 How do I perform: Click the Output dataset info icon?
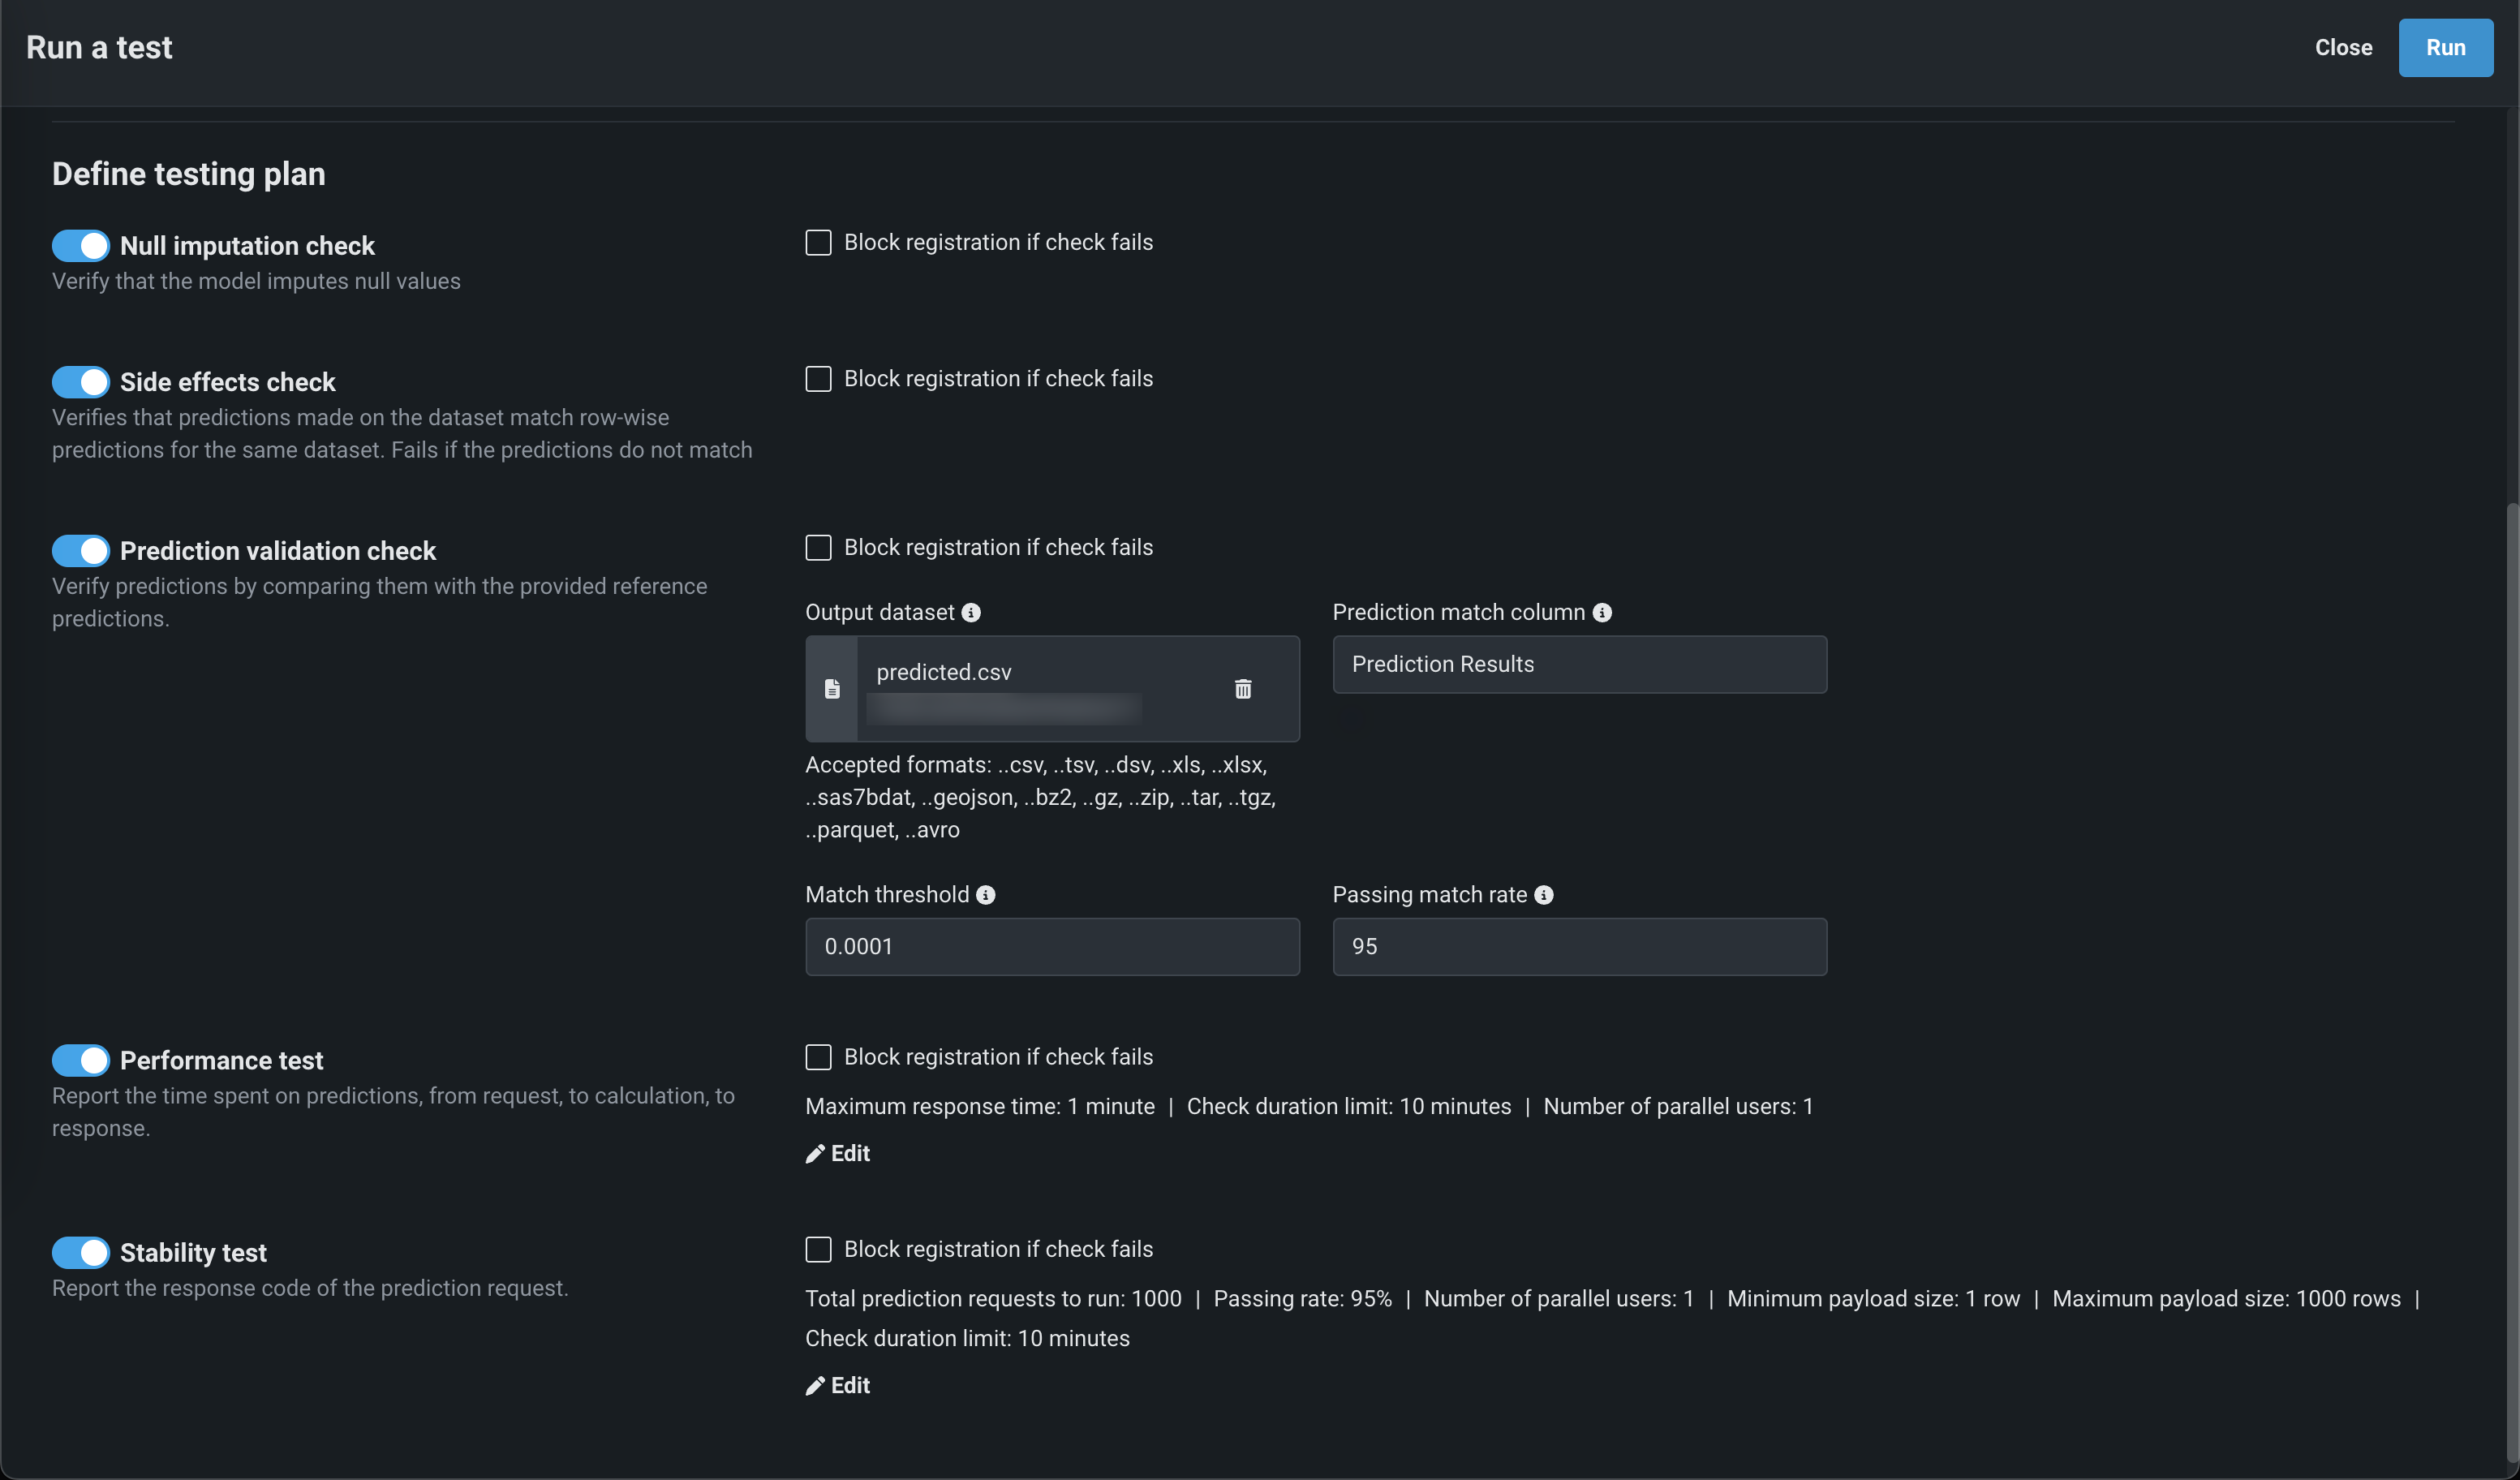(971, 613)
